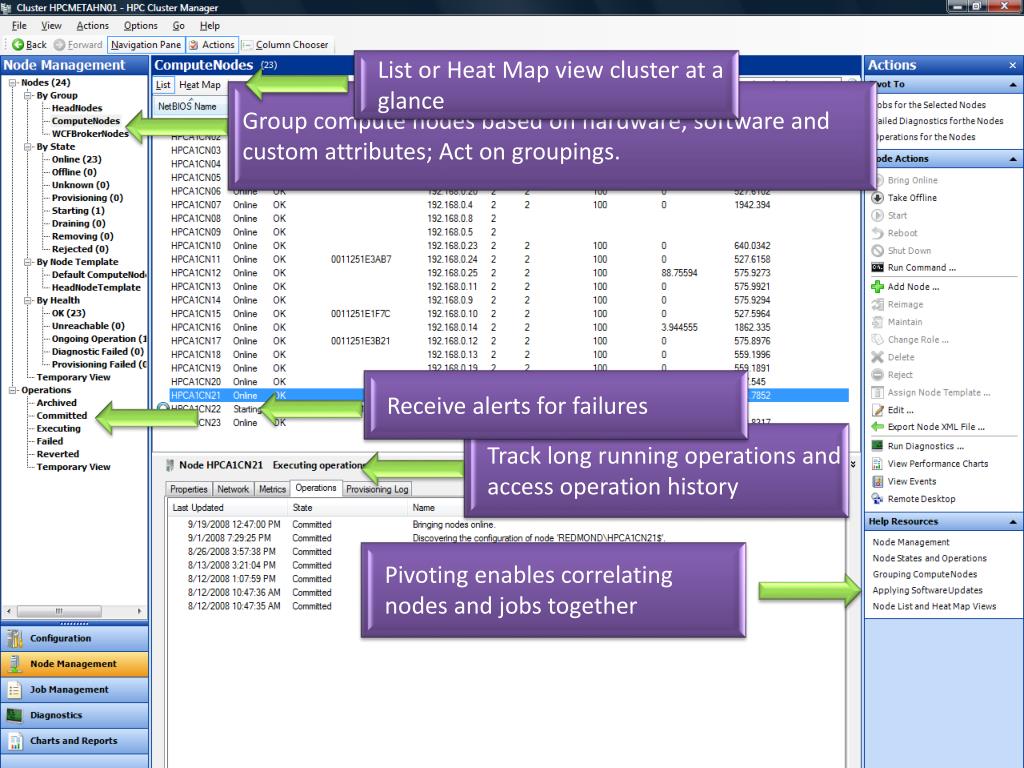Close the Actions pane with its X
1024x768 pixels.
click(1012, 65)
